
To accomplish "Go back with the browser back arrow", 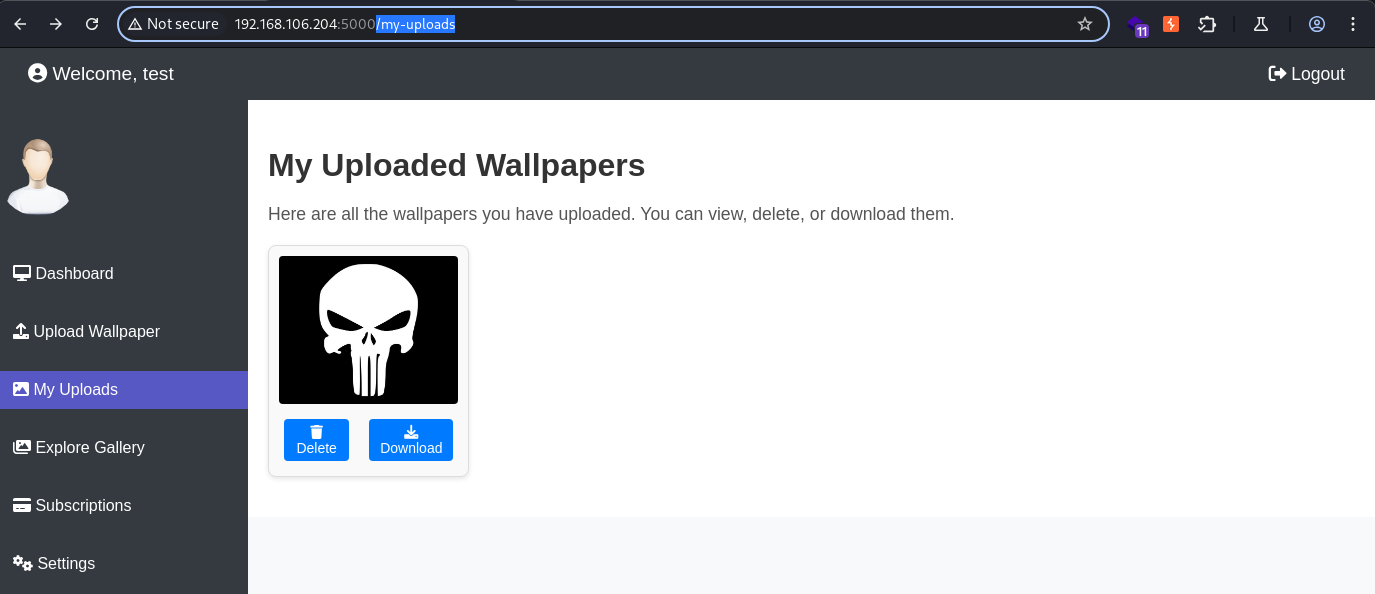I will coord(20,24).
